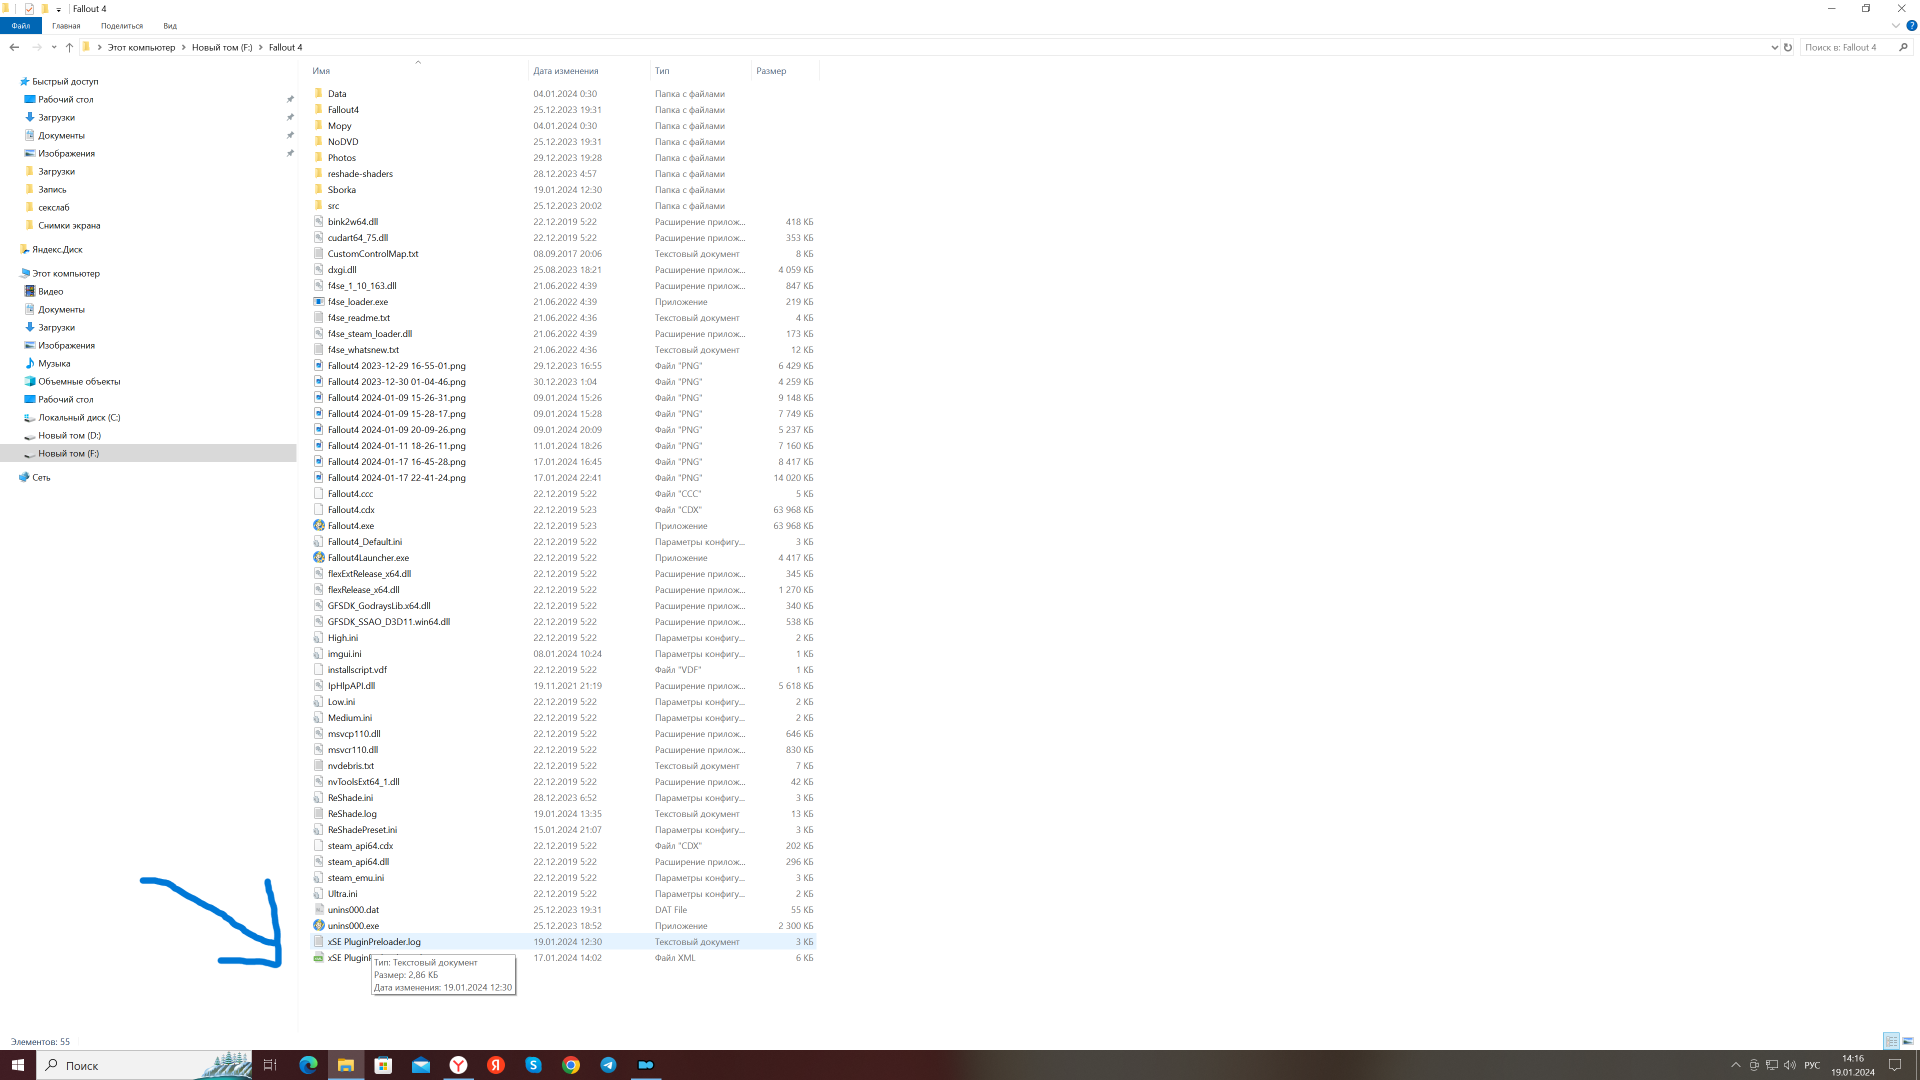Click the volume icon in tray
Screen dimensions: 1920x1080
(1789, 1065)
